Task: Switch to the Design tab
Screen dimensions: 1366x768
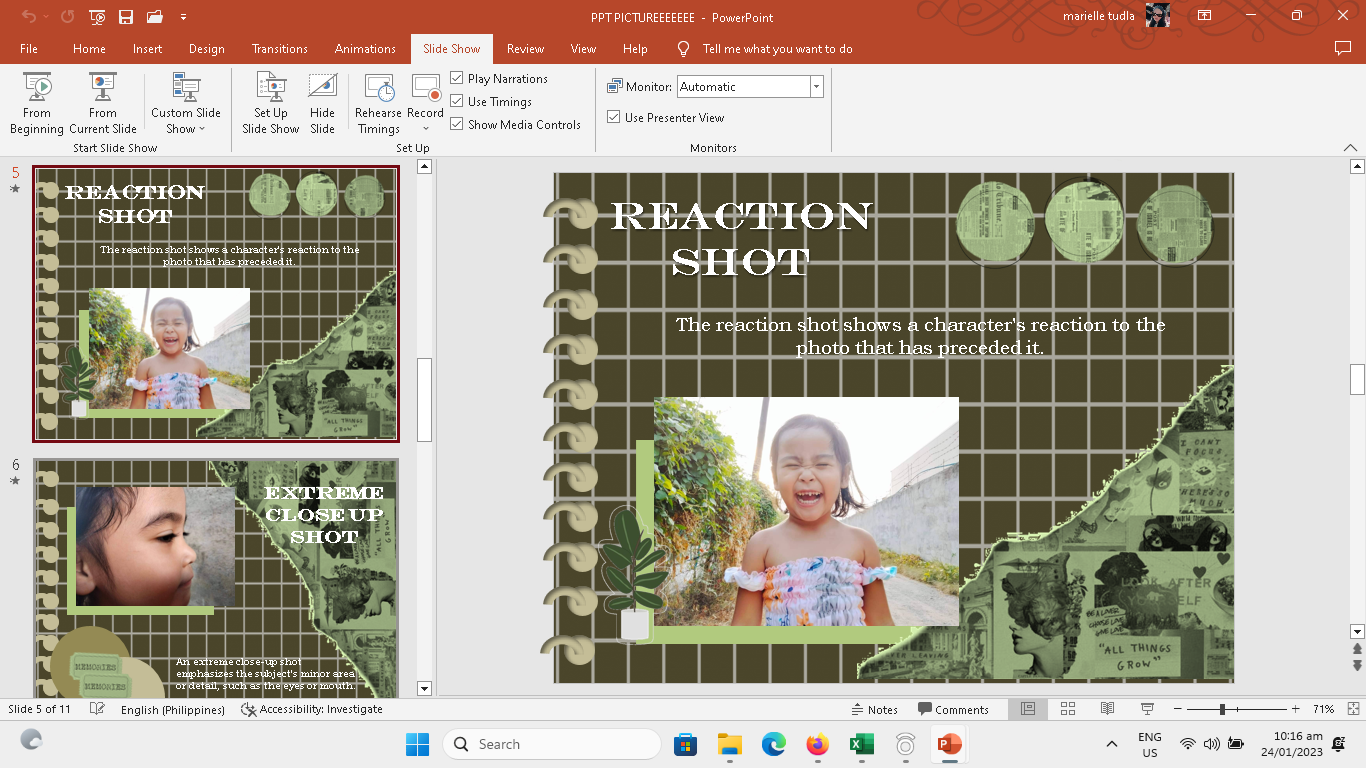Action: 206,49
